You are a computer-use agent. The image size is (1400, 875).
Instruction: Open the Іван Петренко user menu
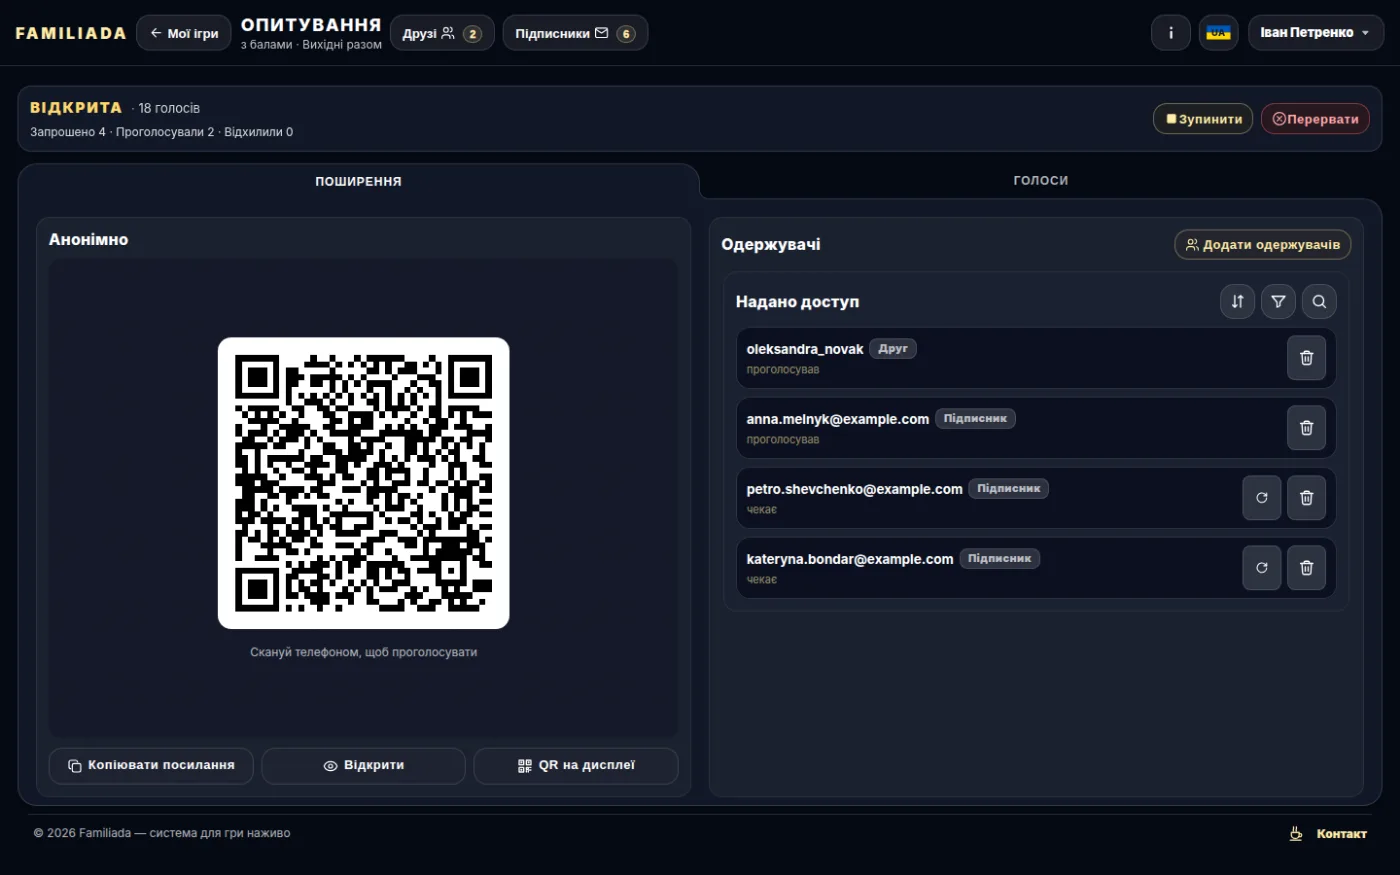point(1315,33)
